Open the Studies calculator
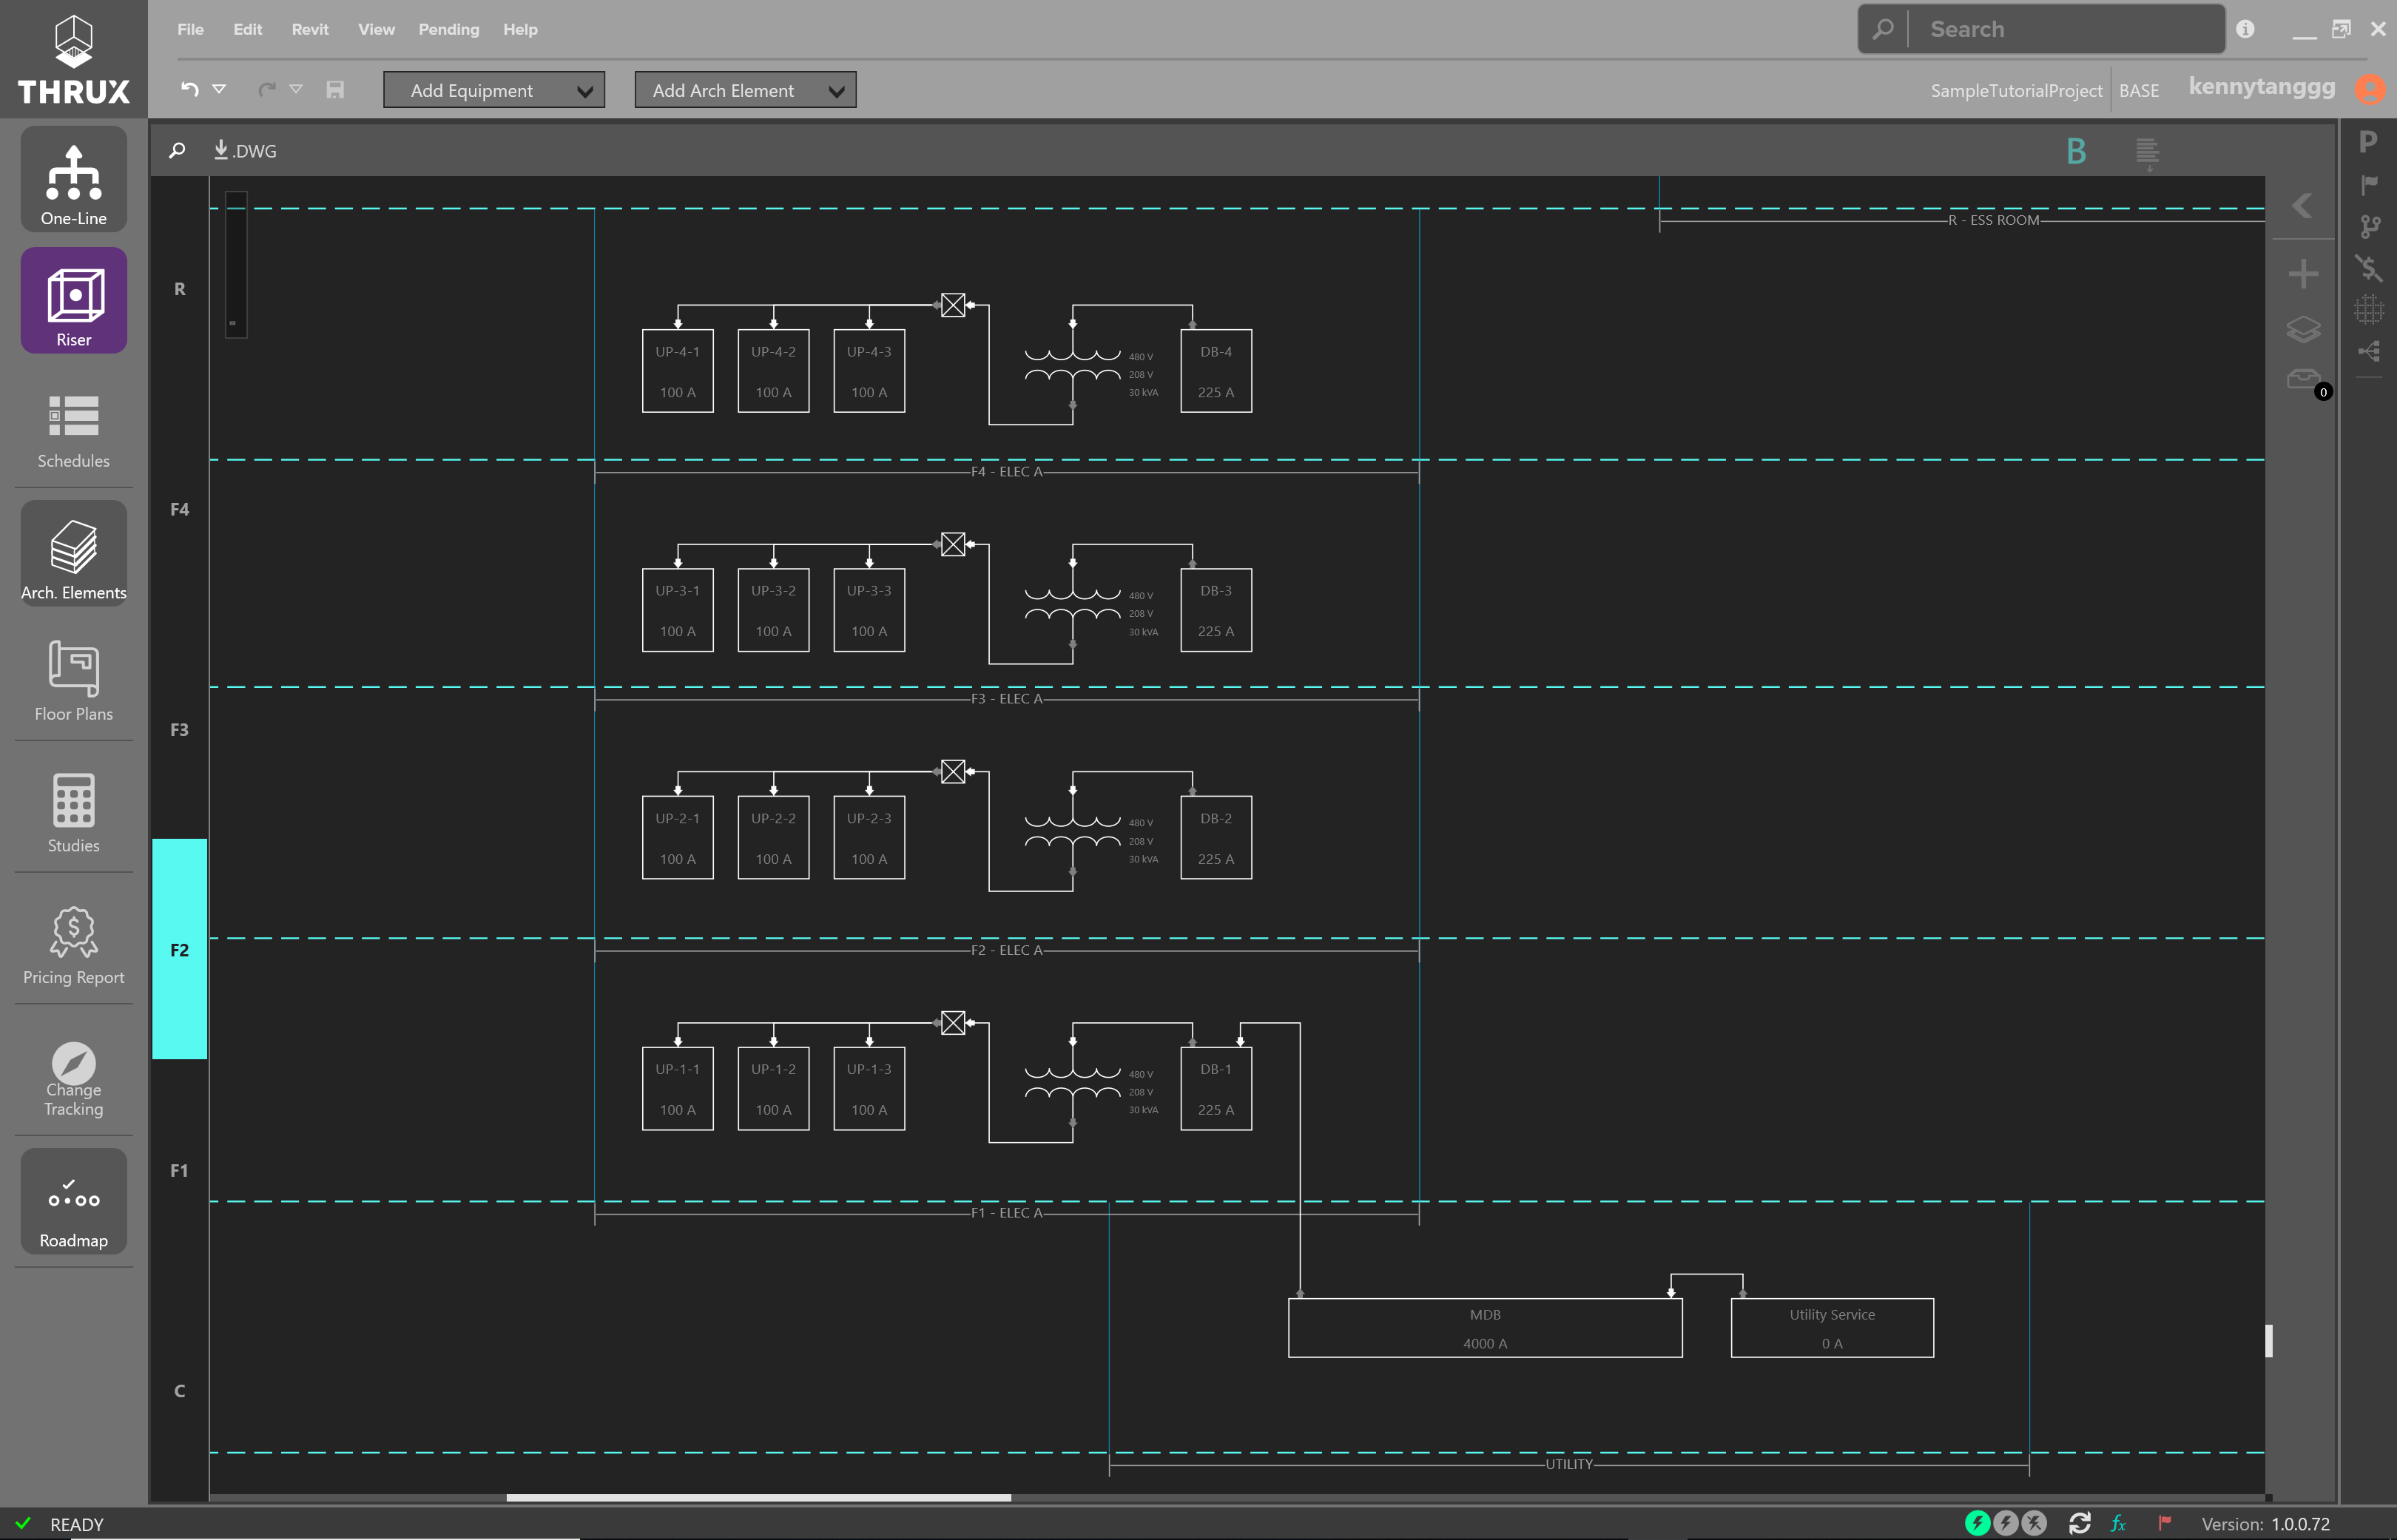Screen dimensions: 2397x1540 pyautogui.click(x=73, y=812)
